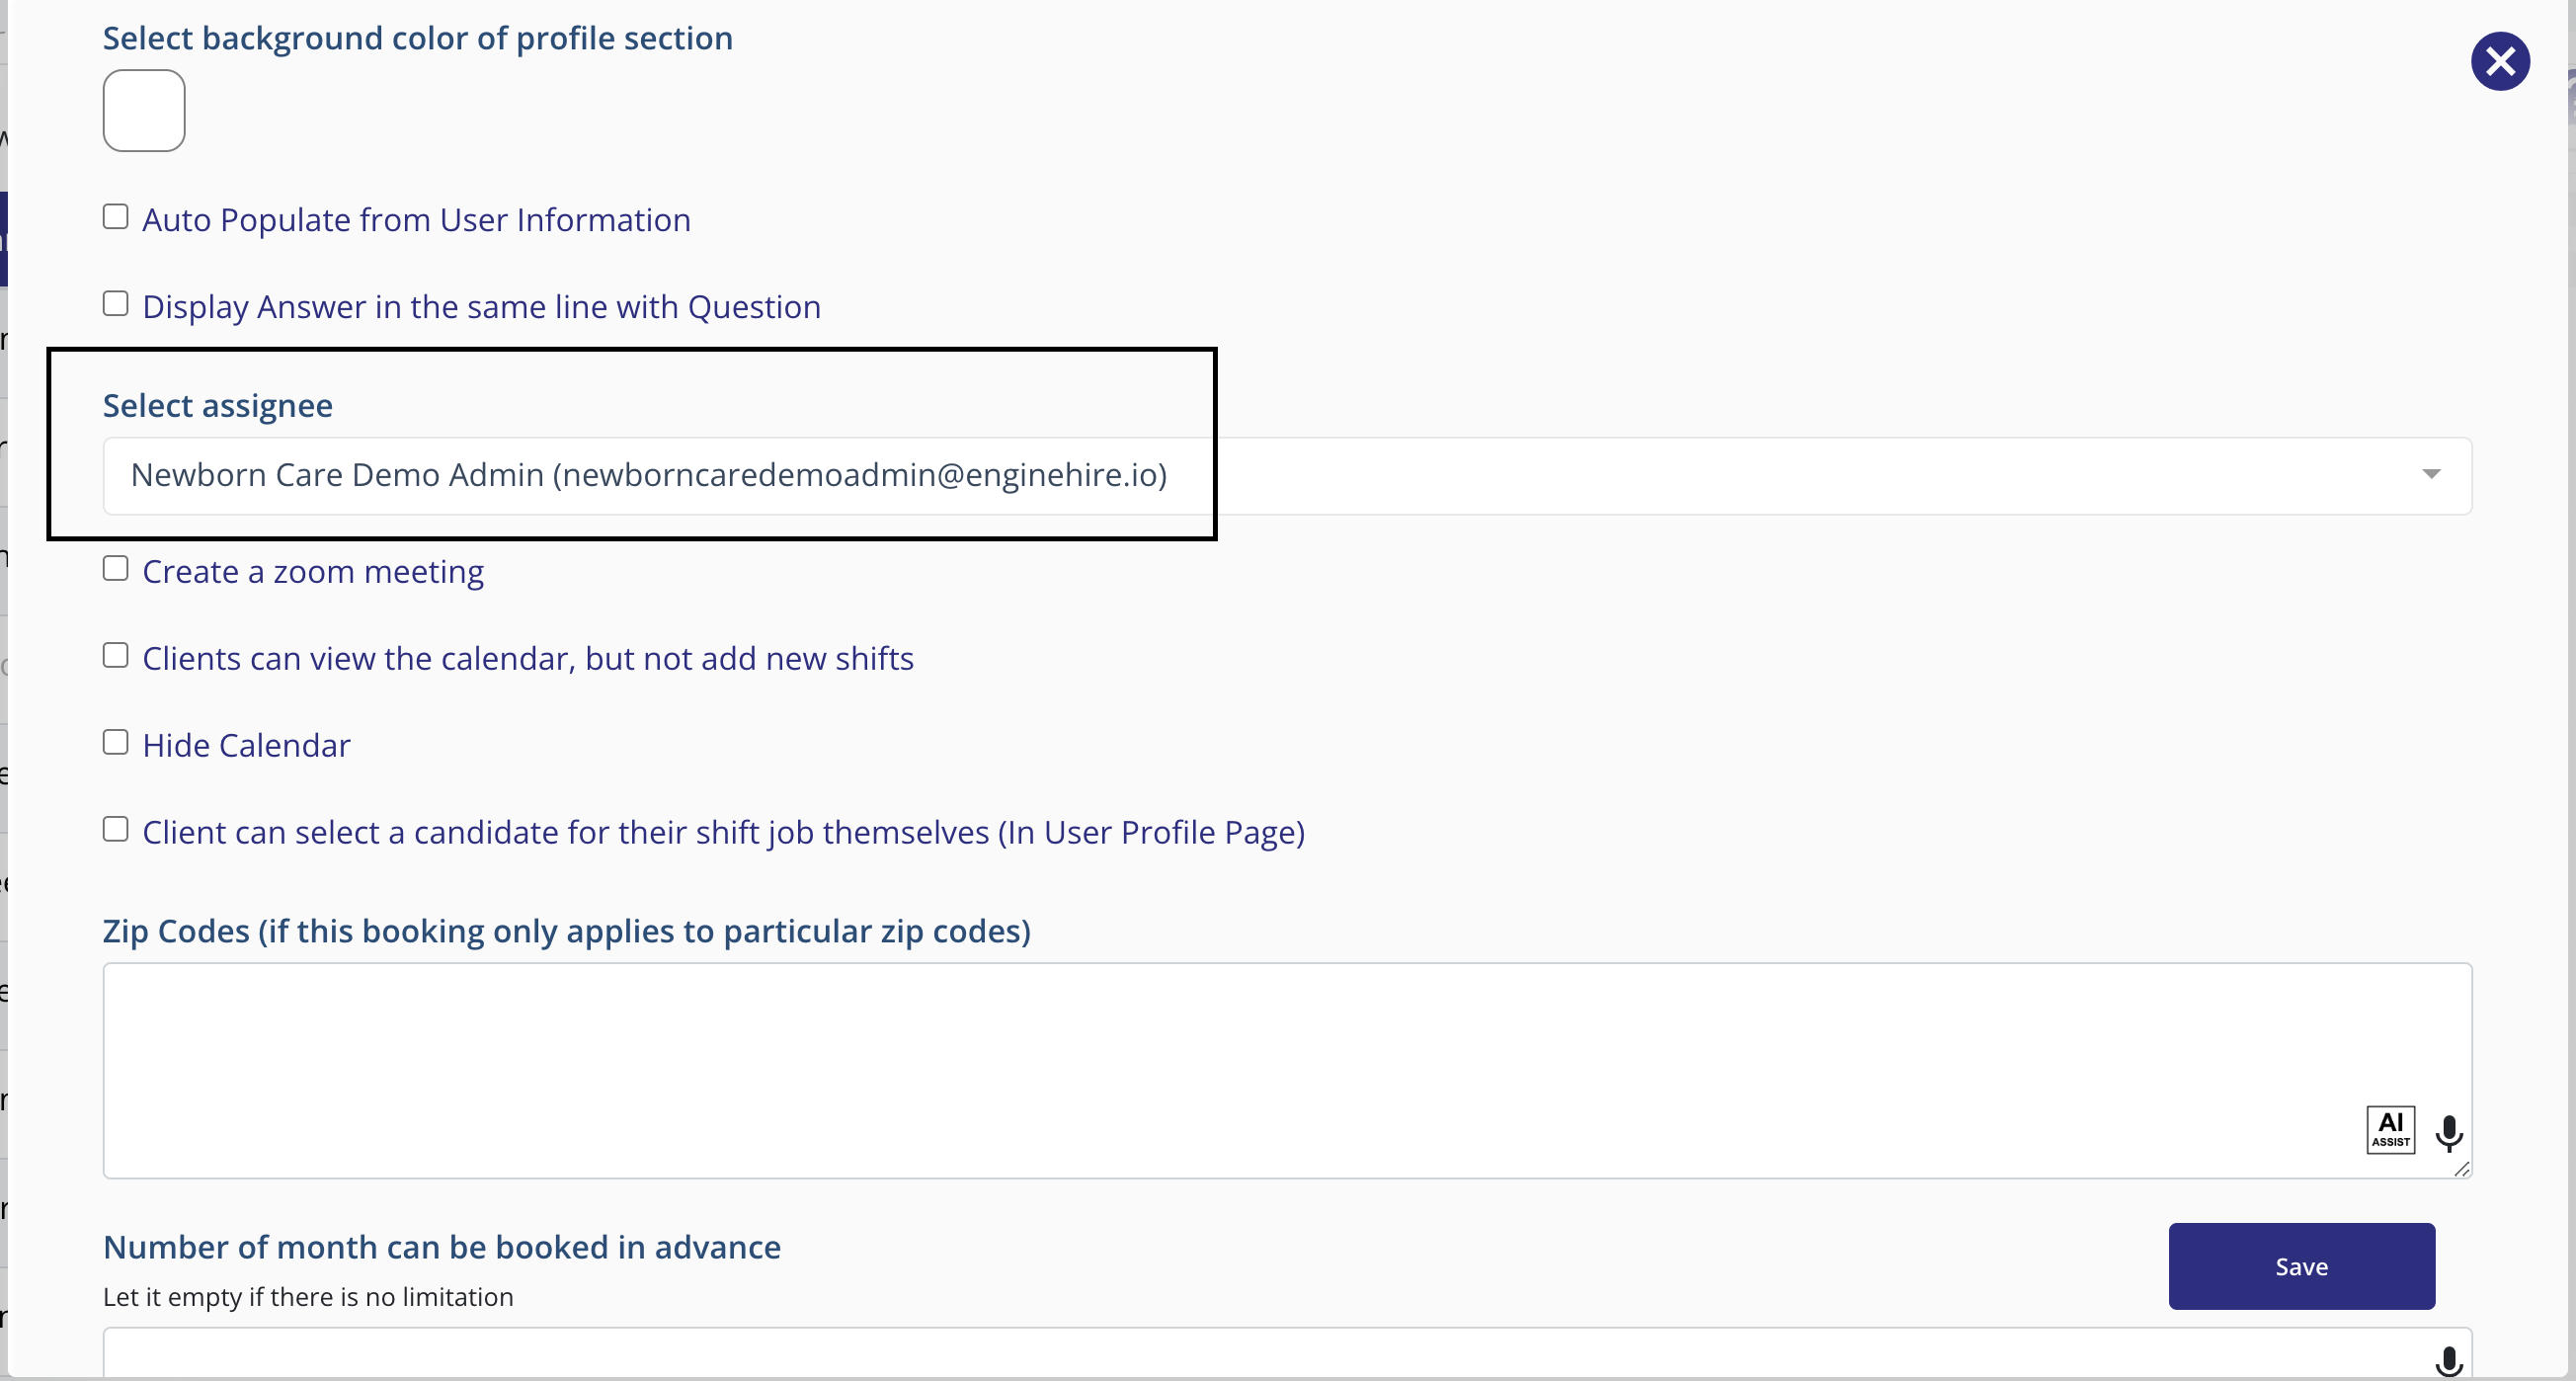
Task: Open the Select assignee dropdown
Action: [1287, 476]
